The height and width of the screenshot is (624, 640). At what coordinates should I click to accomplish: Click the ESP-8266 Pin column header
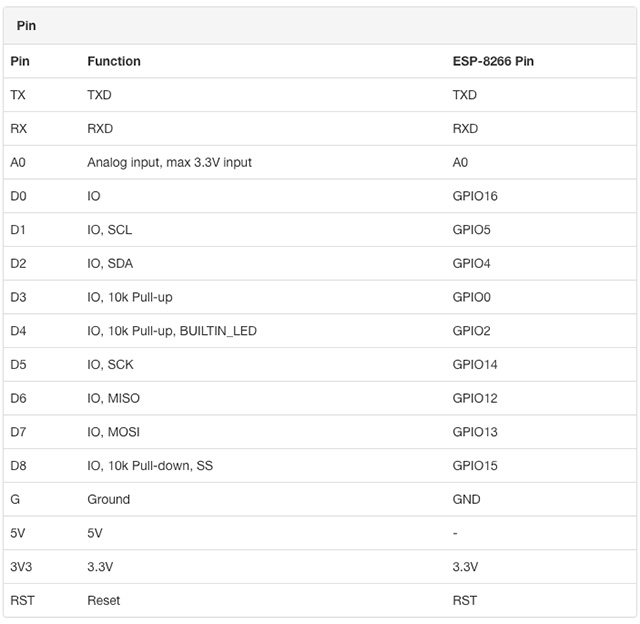click(493, 61)
